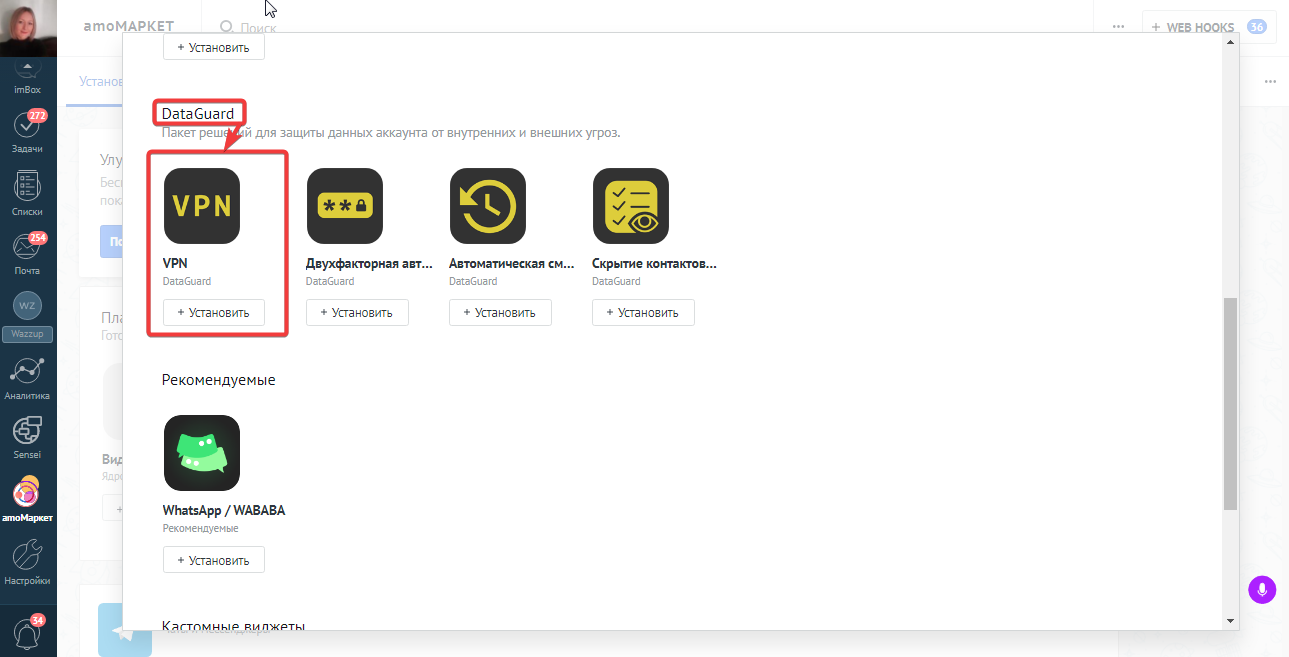Click the WhatsApp / WABABA title text
The width and height of the screenshot is (1289, 657).
224,510
